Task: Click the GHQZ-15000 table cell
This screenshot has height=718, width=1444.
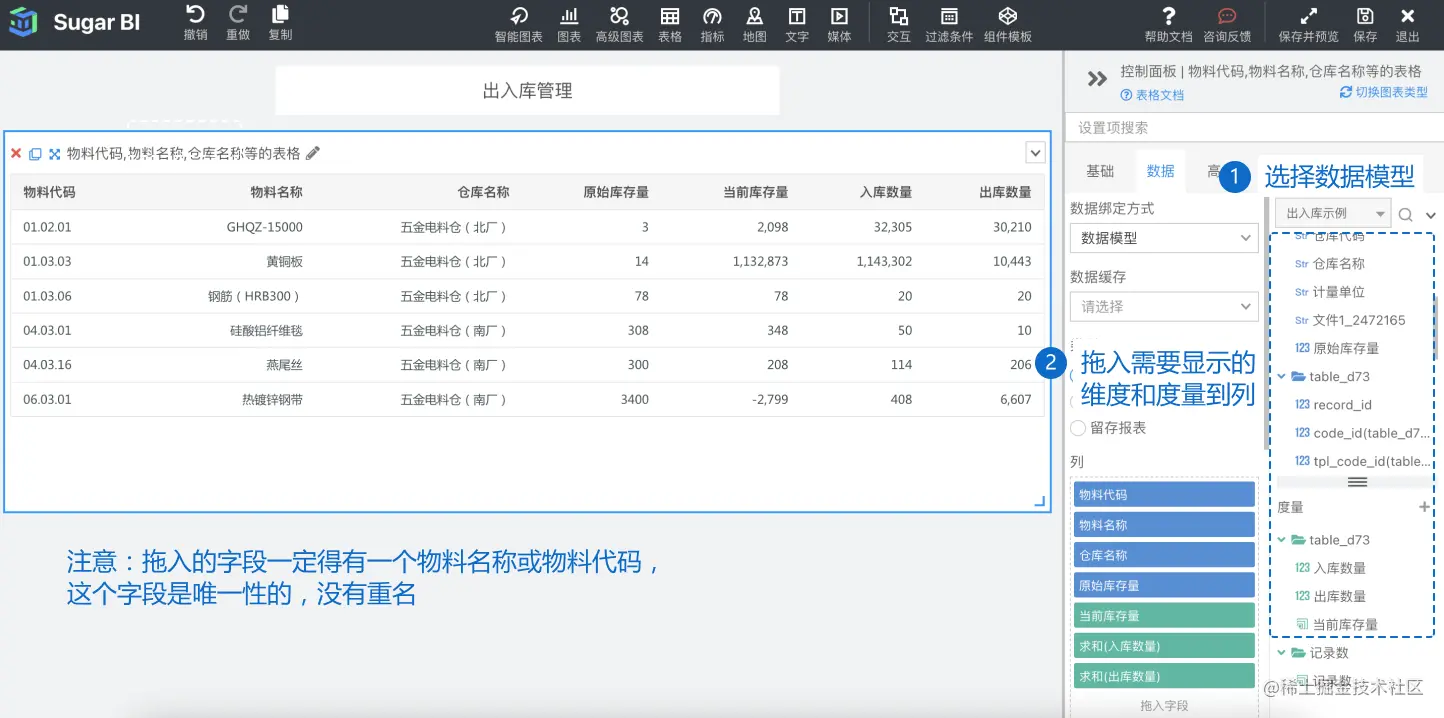Action: pyautogui.click(x=265, y=227)
